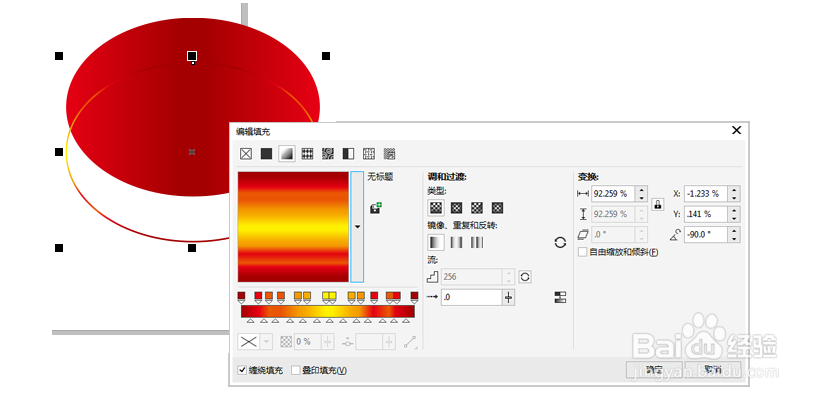This screenshot has height=401, width=824.
Task: Increase fill width with up stepper
Action: pos(641,190)
